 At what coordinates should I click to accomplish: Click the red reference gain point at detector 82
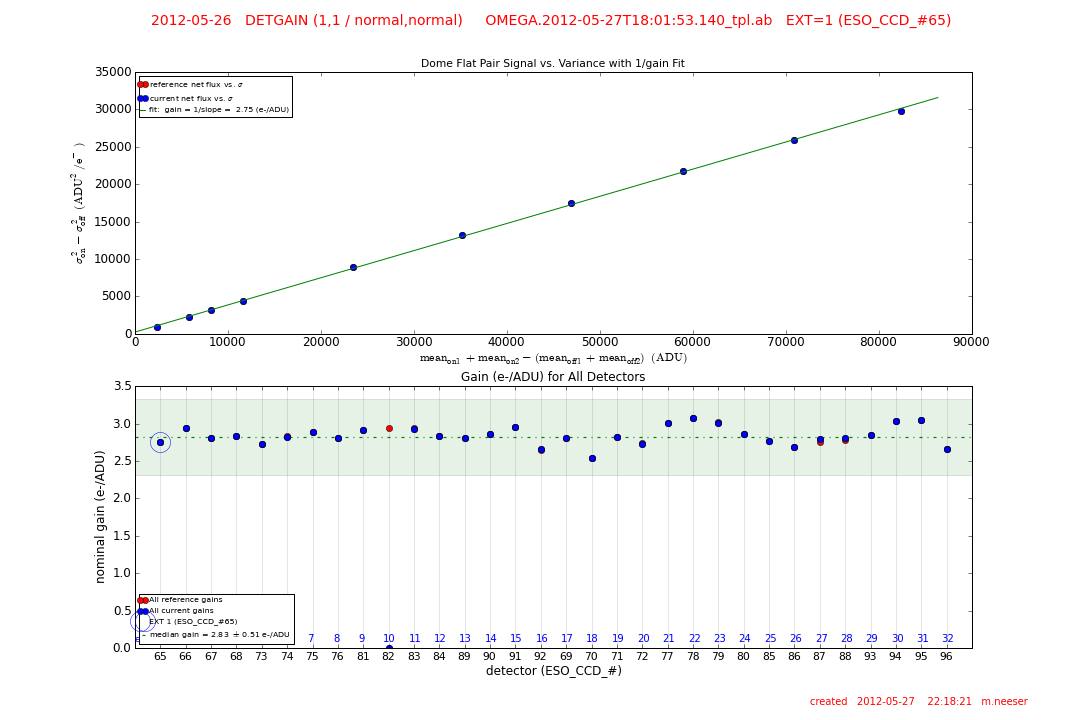[x=389, y=428]
